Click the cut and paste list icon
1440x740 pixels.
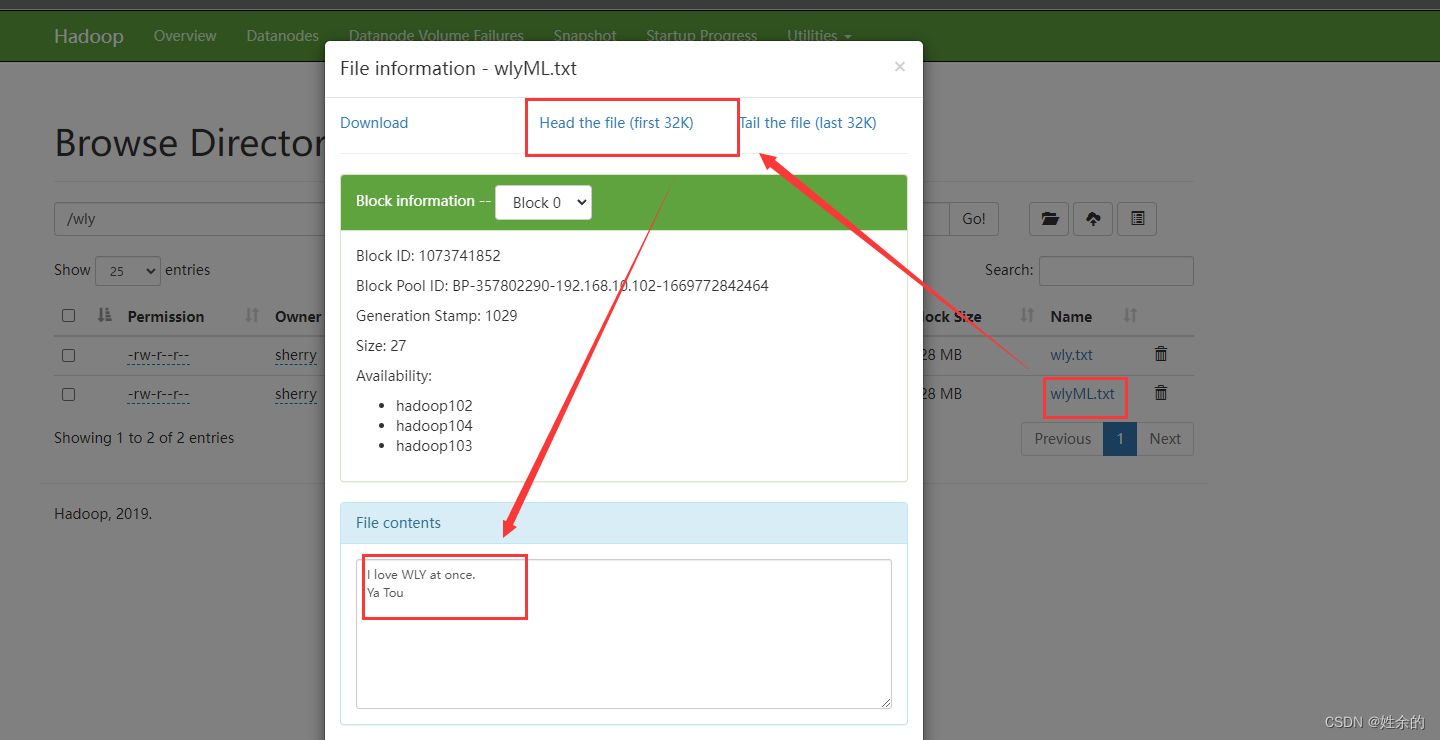1137,219
